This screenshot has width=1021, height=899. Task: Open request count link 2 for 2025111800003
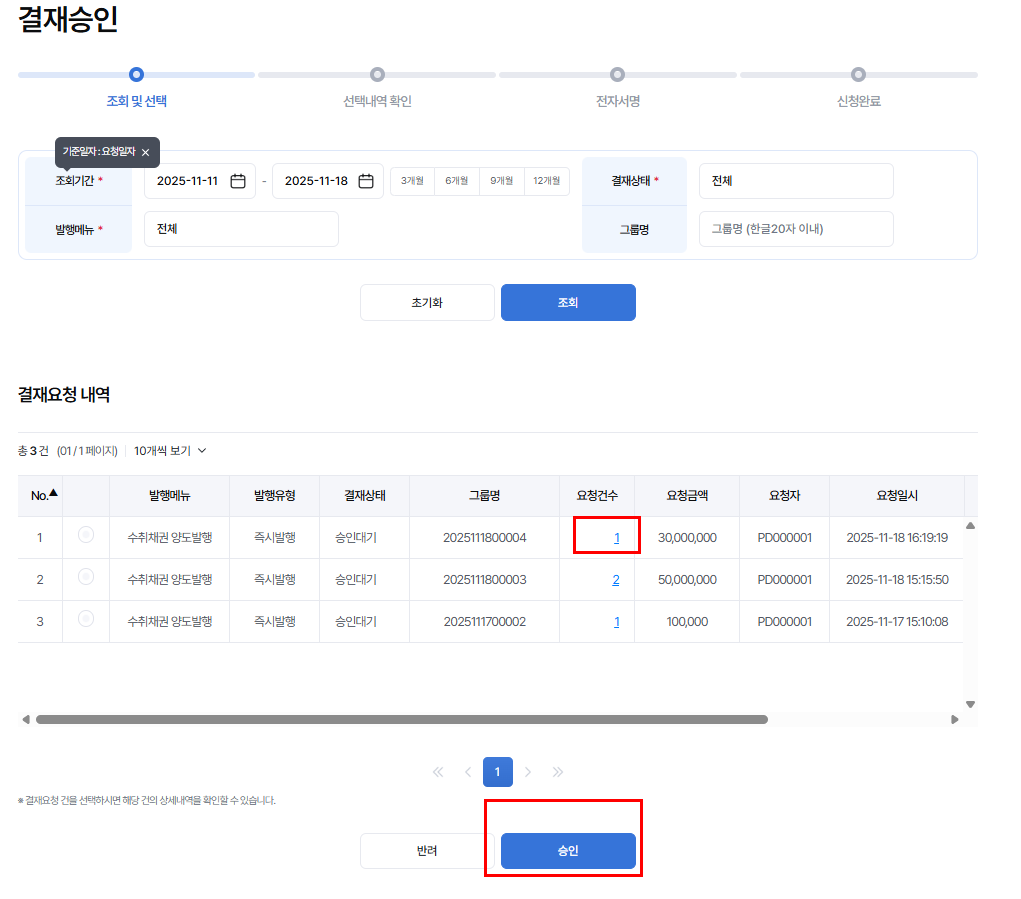click(x=616, y=579)
